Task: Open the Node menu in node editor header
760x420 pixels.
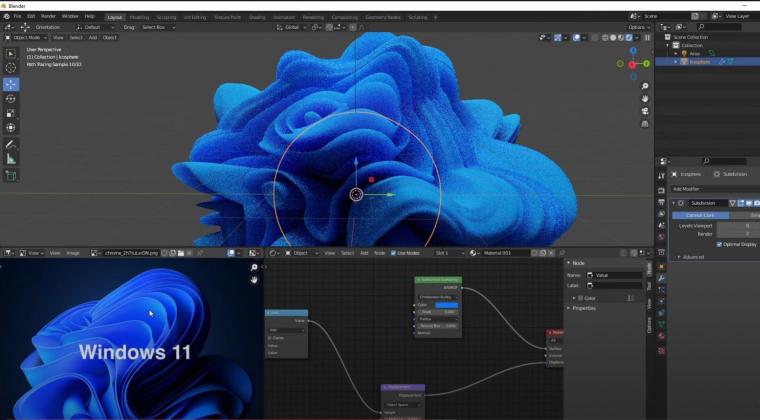Action: pyautogui.click(x=380, y=253)
